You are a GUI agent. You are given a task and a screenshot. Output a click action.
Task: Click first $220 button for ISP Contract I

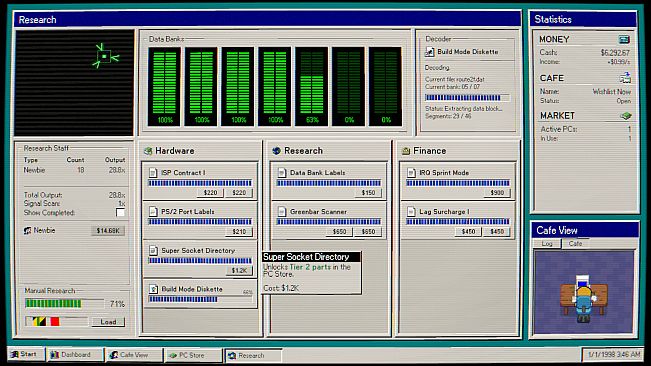point(210,193)
